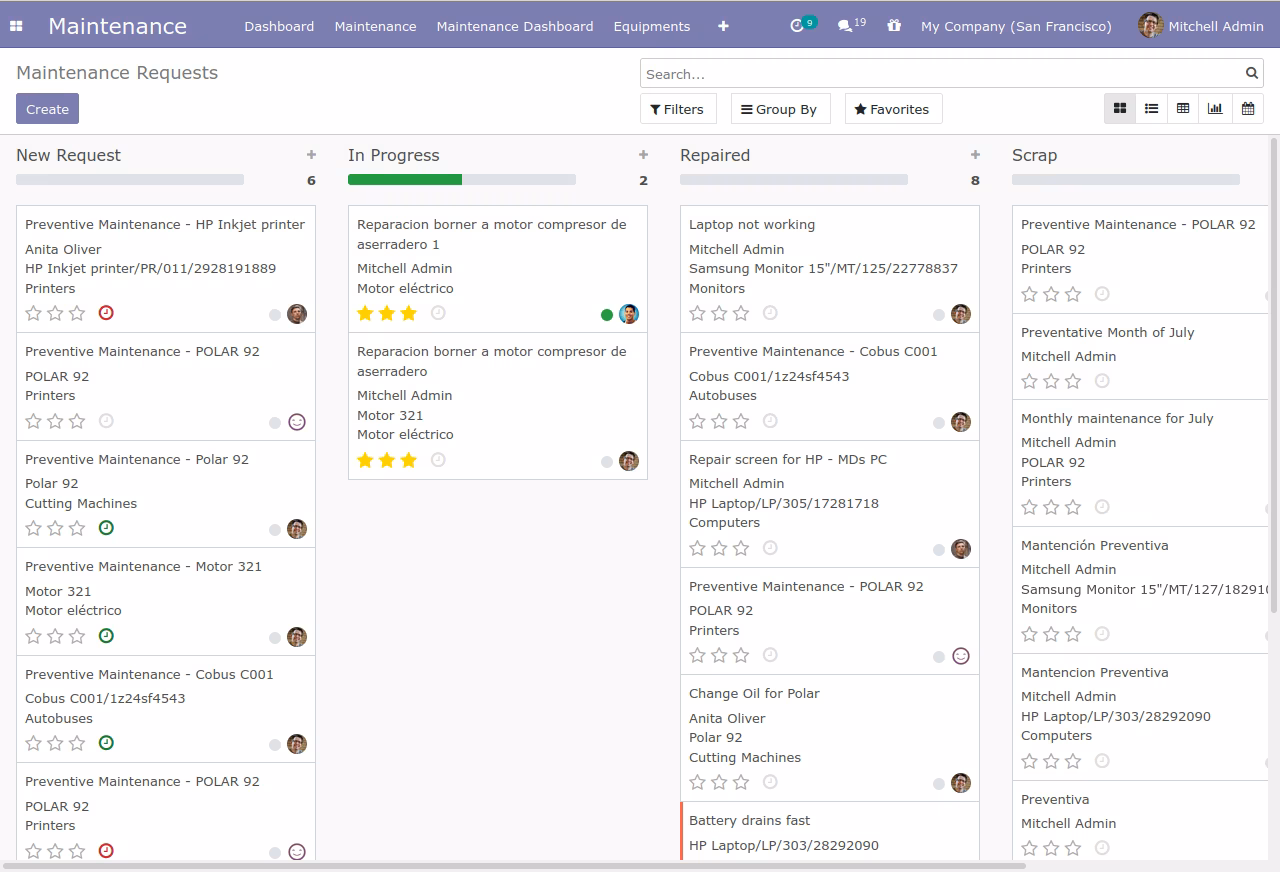
Task: Click the New Request column progress bar
Action: [130, 180]
